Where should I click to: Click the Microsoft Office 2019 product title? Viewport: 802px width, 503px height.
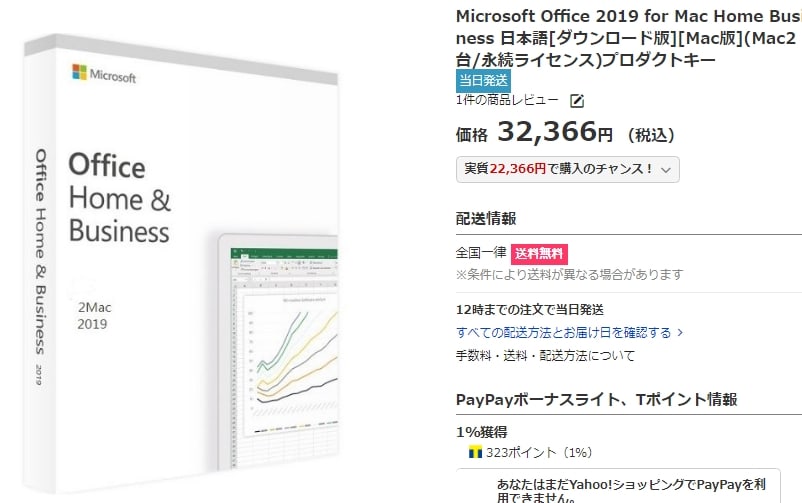coord(625,38)
